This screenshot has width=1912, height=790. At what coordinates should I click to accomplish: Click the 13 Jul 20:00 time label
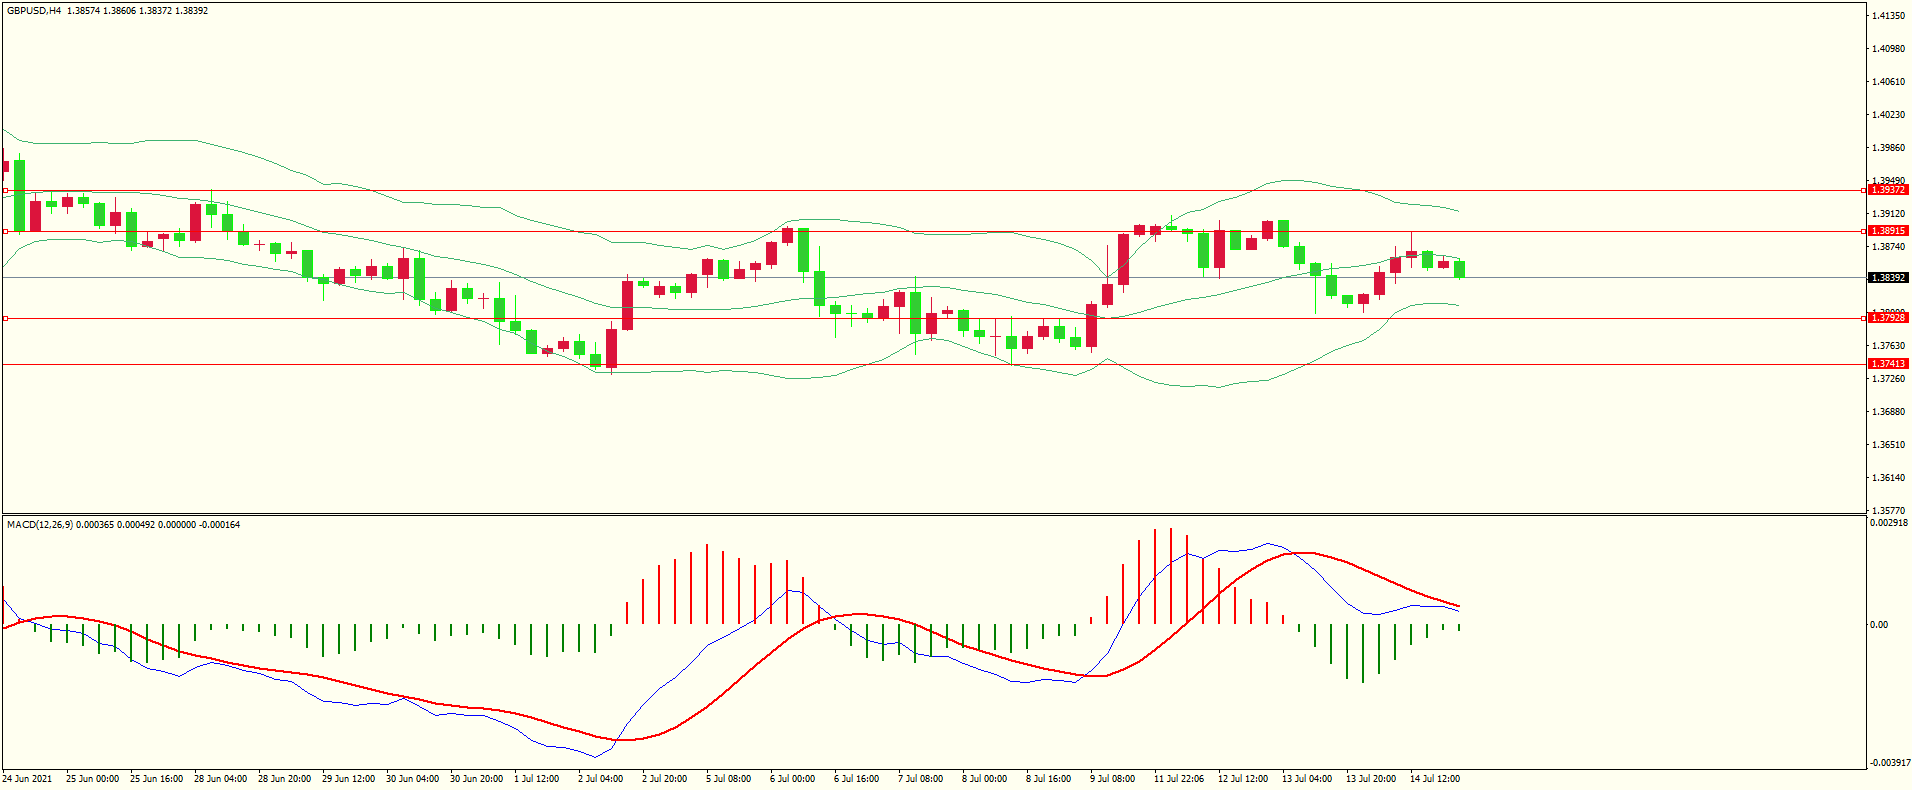point(1371,779)
